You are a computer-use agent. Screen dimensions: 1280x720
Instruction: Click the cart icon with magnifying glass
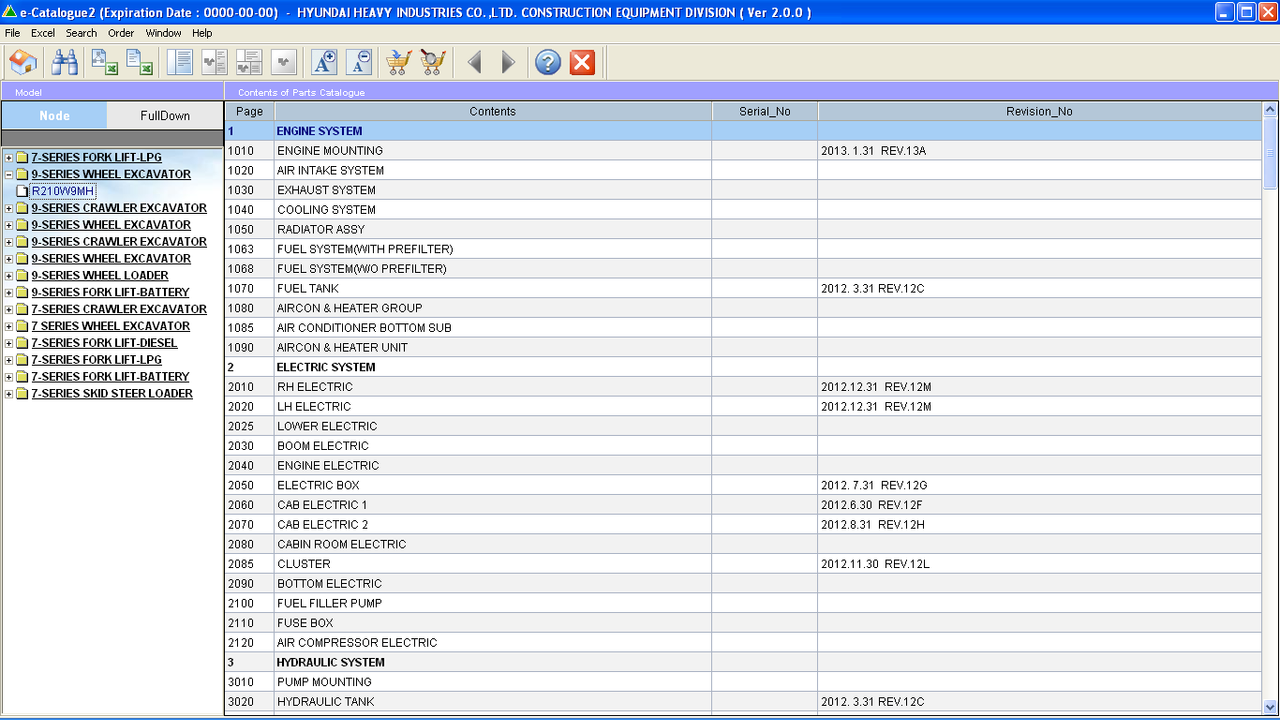tap(433, 63)
